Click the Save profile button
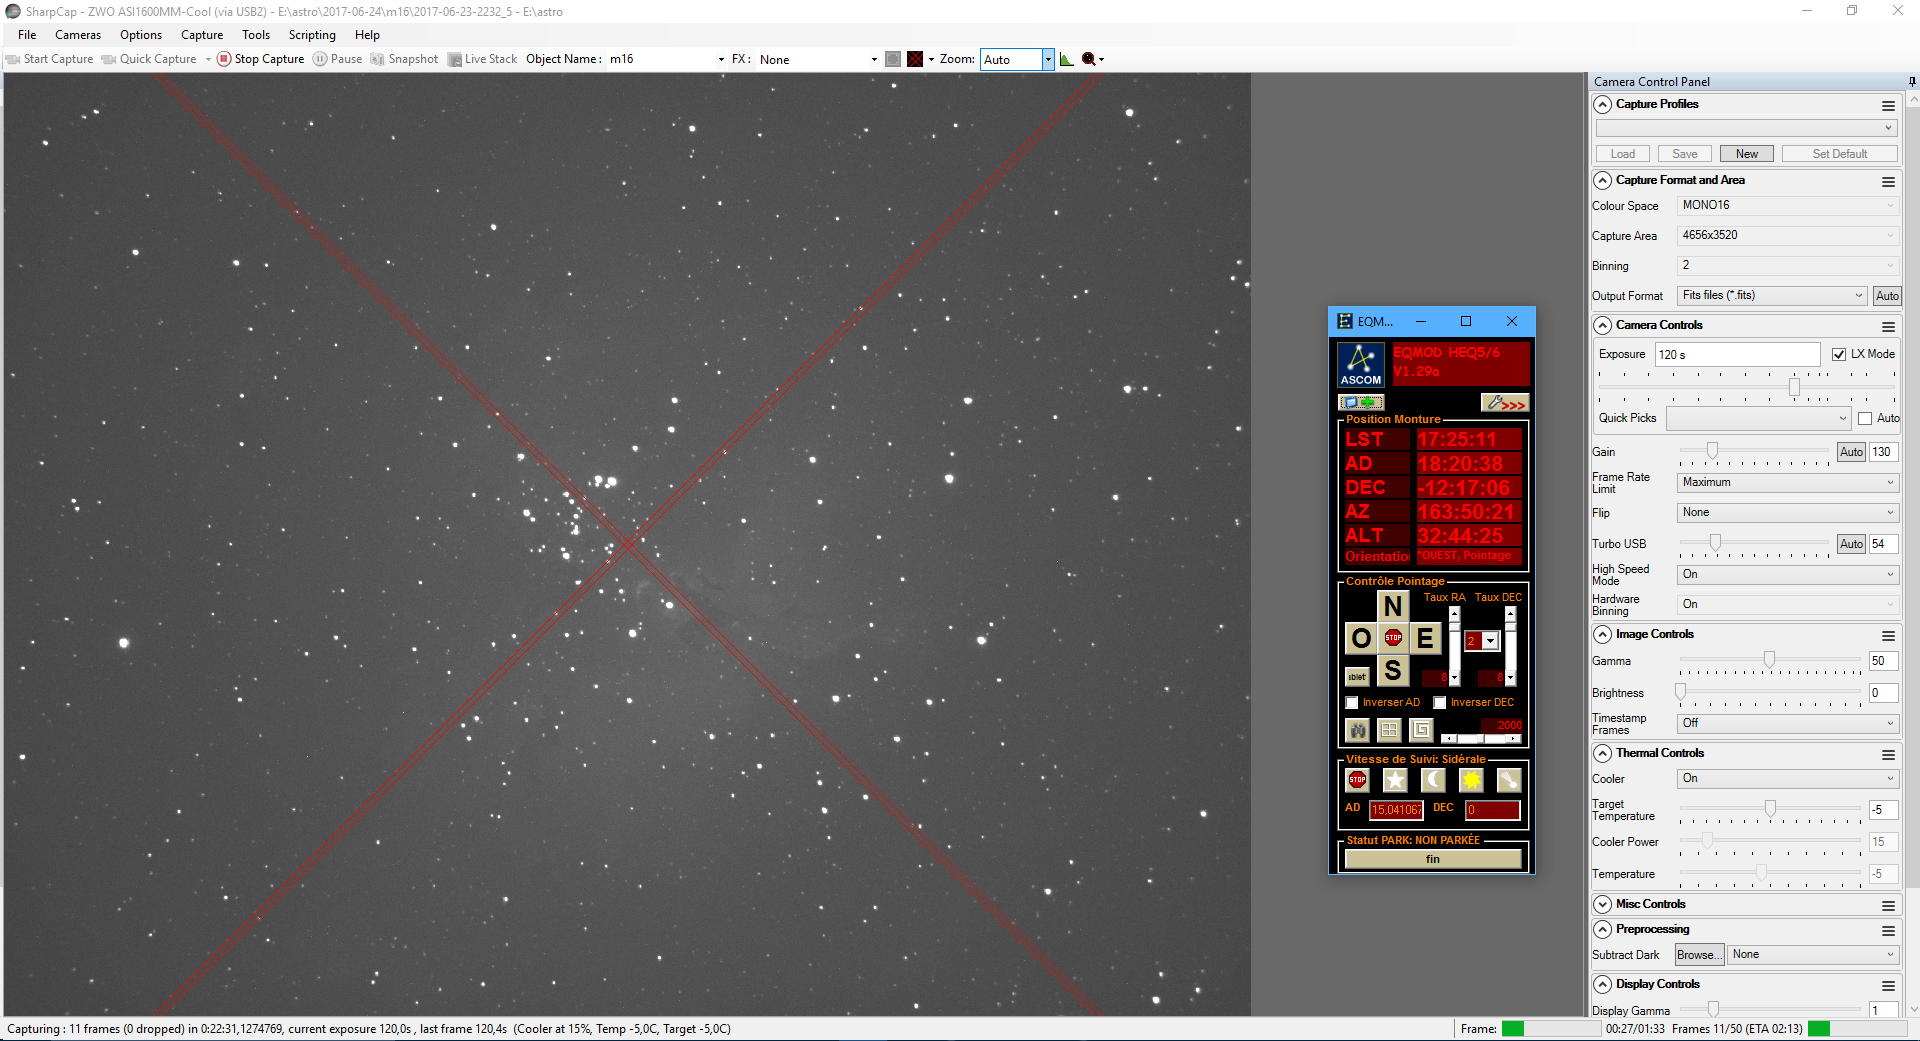 click(1685, 154)
